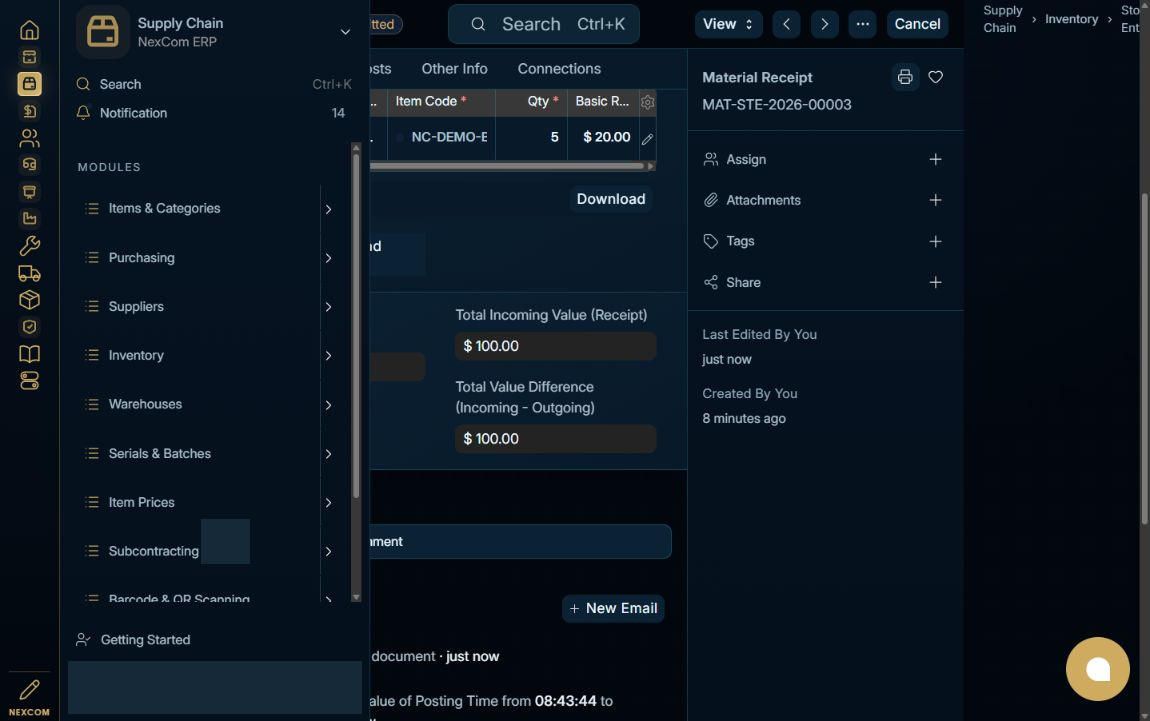The height and width of the screenshot is (721, 1150).
Task: Go to next document arrow
Action: pos(824,24)
